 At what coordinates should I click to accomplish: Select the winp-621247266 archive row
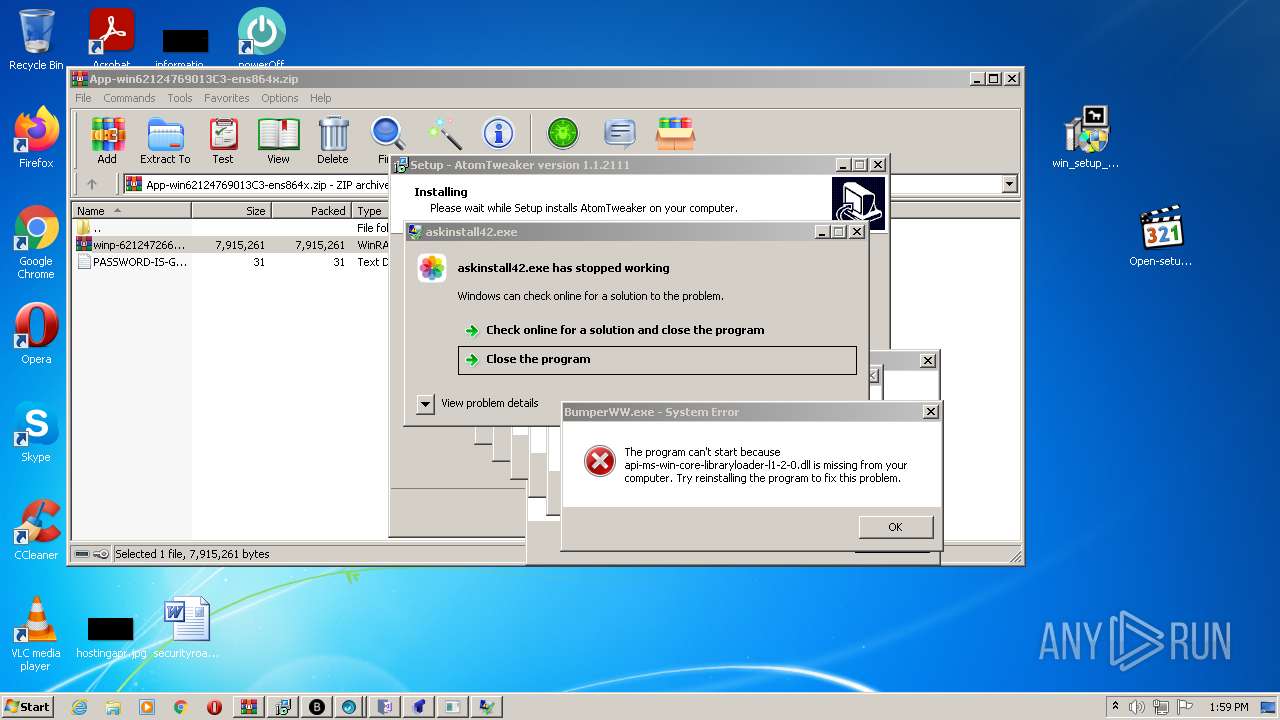point(230,245)
